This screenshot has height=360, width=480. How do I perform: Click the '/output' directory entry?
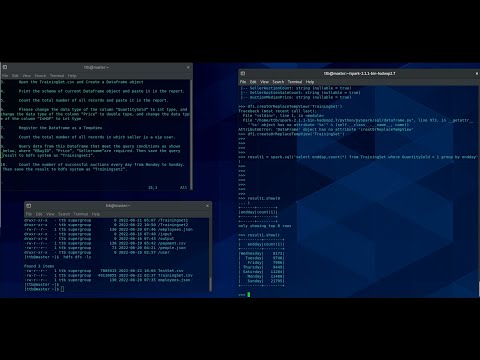tap(165, 239)
